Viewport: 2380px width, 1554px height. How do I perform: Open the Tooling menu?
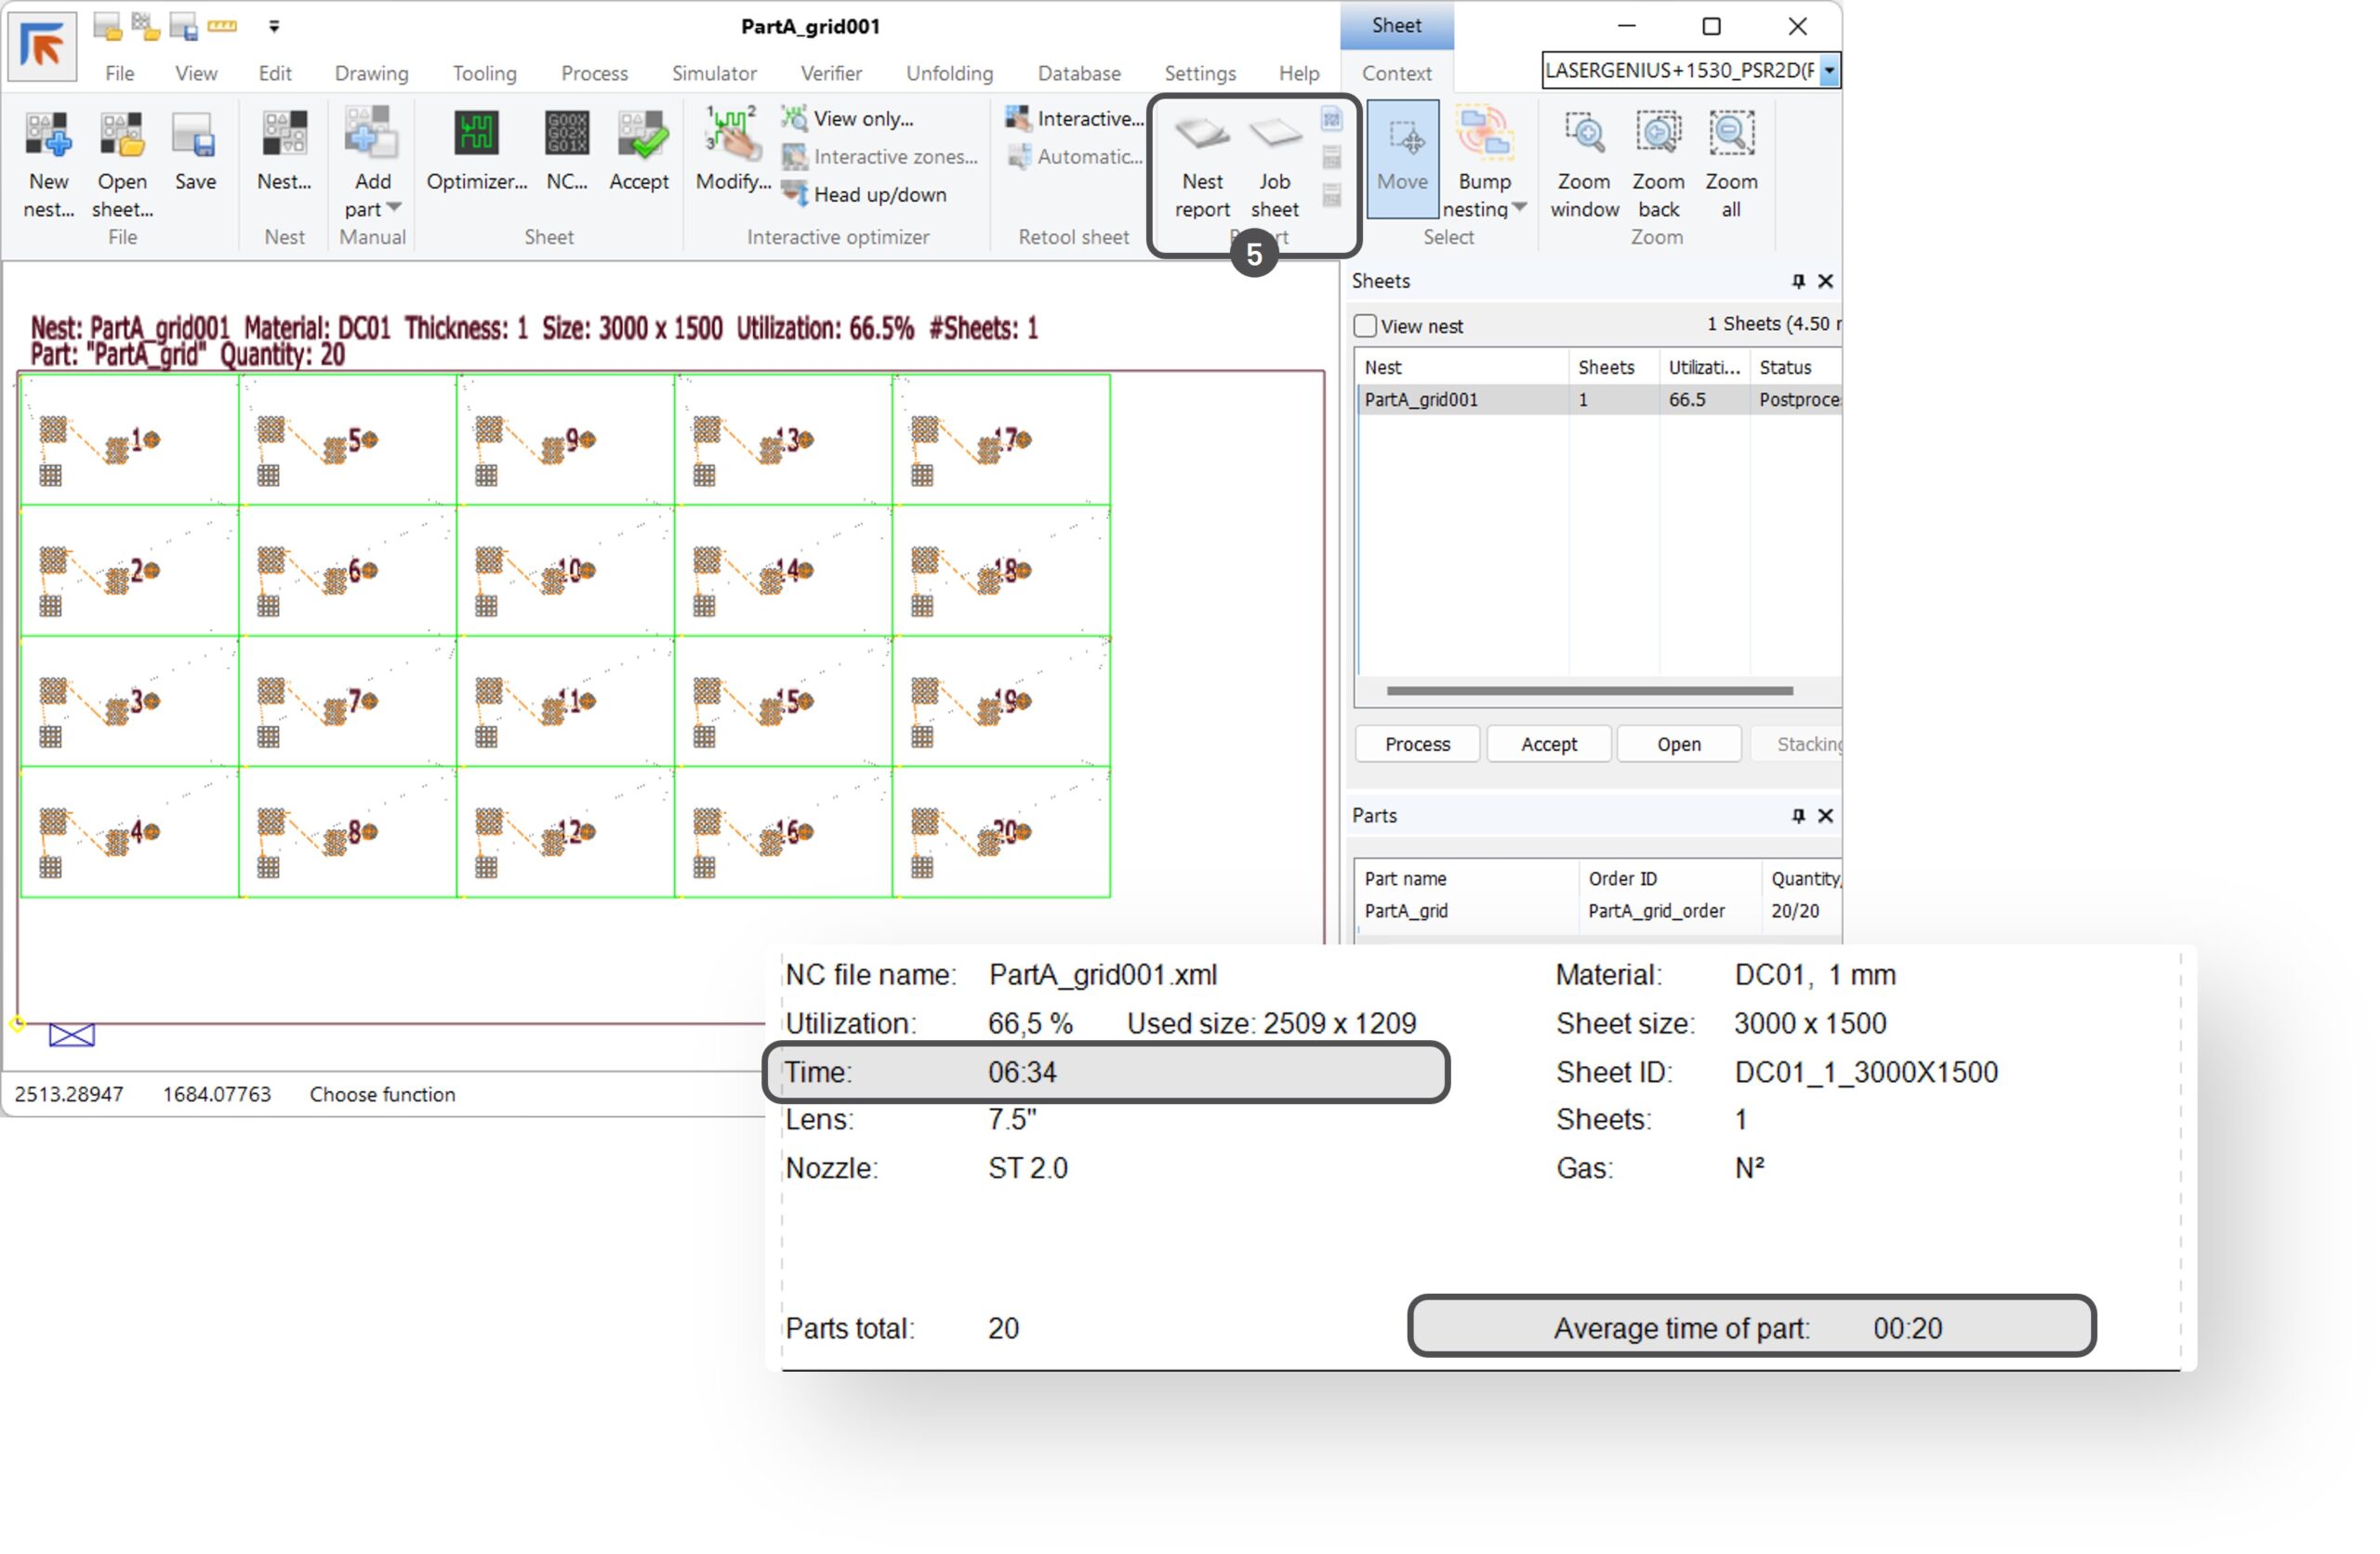[484, 73]
